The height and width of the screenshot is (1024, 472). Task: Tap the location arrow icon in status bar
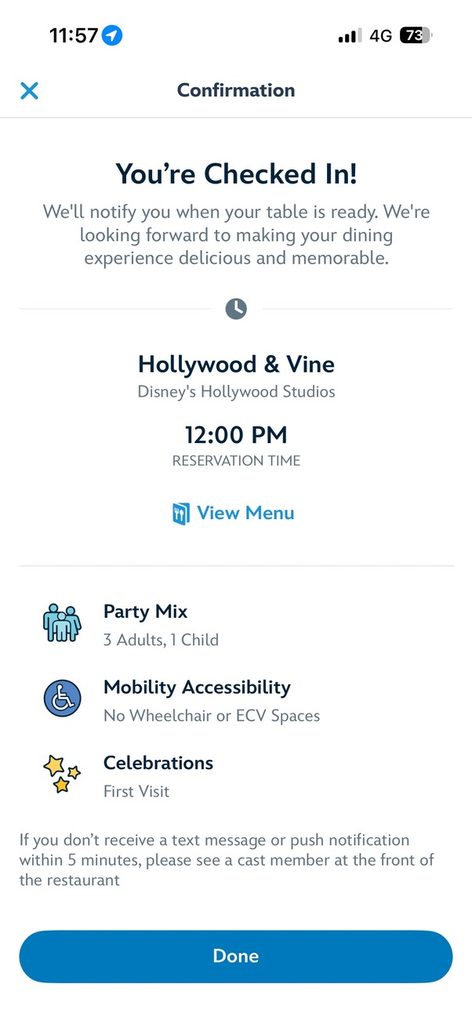click(112, 35)
